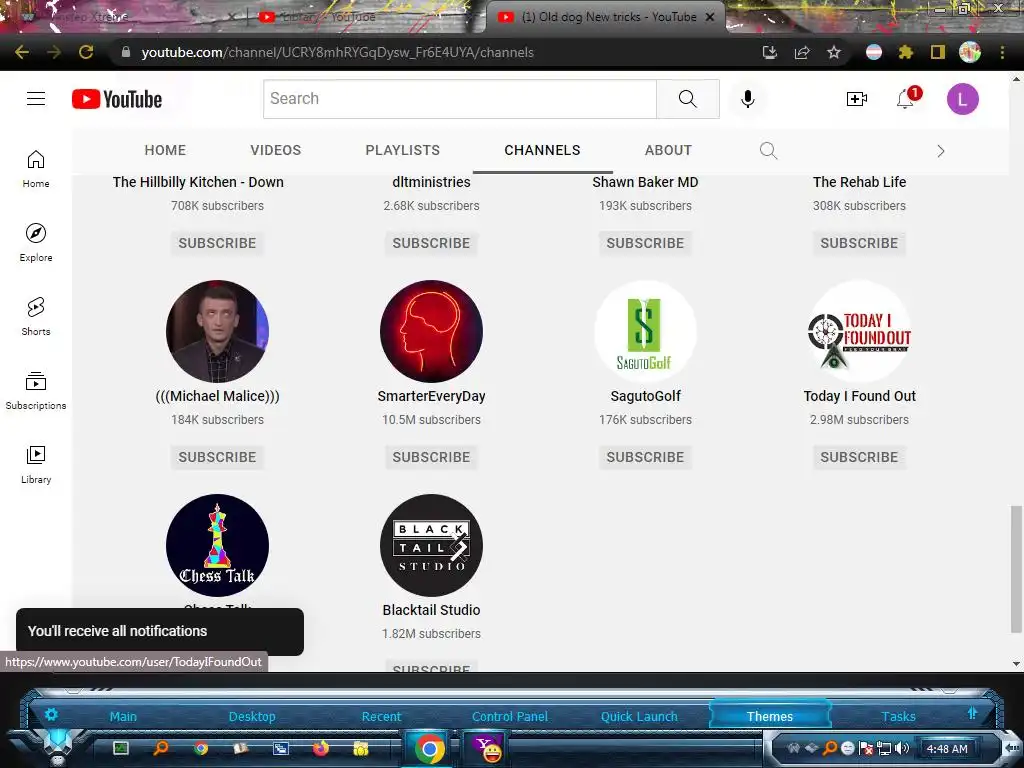Reload the page in the browser
Image resolution: width=1024 pixels, height=768 pixels.
pos(86,52)
